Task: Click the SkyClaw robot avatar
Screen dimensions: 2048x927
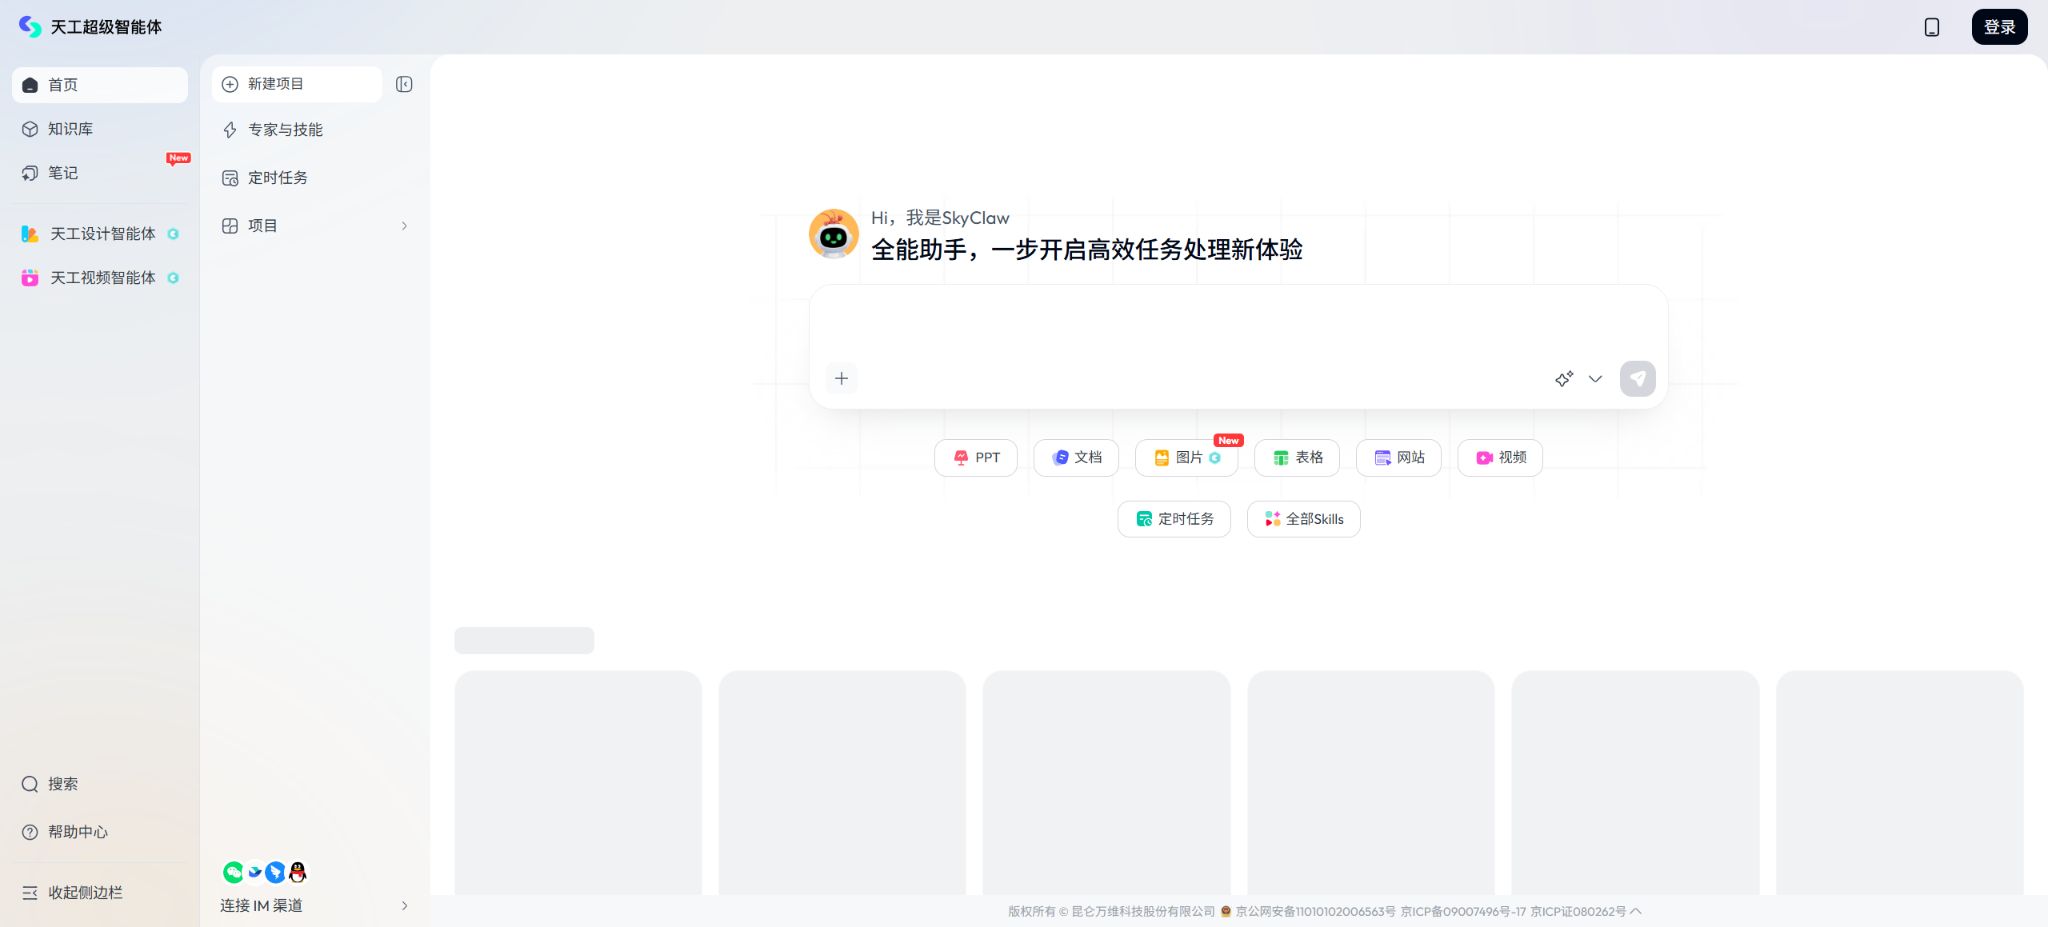Action: [x=833, y=234]
